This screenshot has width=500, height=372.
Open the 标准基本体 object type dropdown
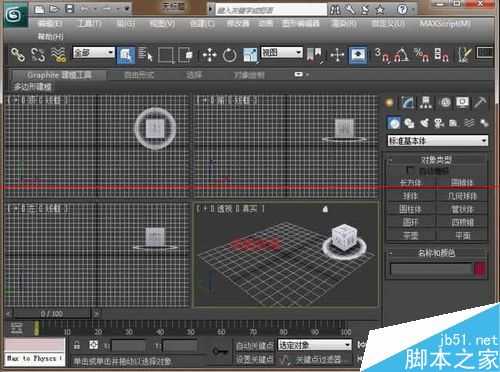(x=437, y=141)
